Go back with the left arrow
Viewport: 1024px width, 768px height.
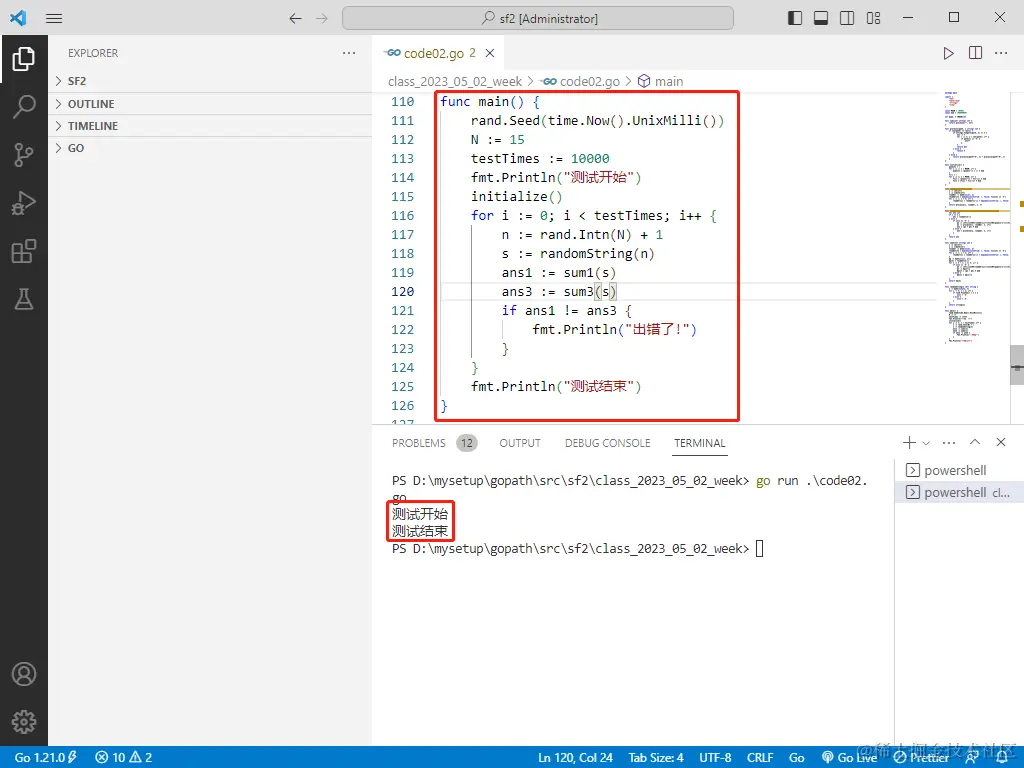[x=295, y=18]
